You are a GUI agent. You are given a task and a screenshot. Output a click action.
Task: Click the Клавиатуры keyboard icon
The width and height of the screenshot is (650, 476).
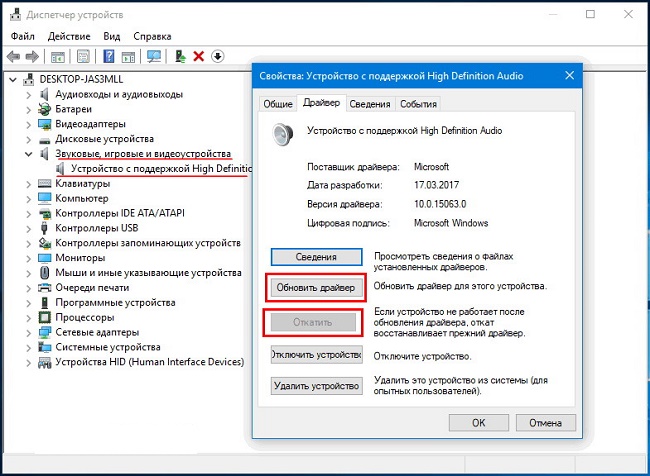(44, 183)
